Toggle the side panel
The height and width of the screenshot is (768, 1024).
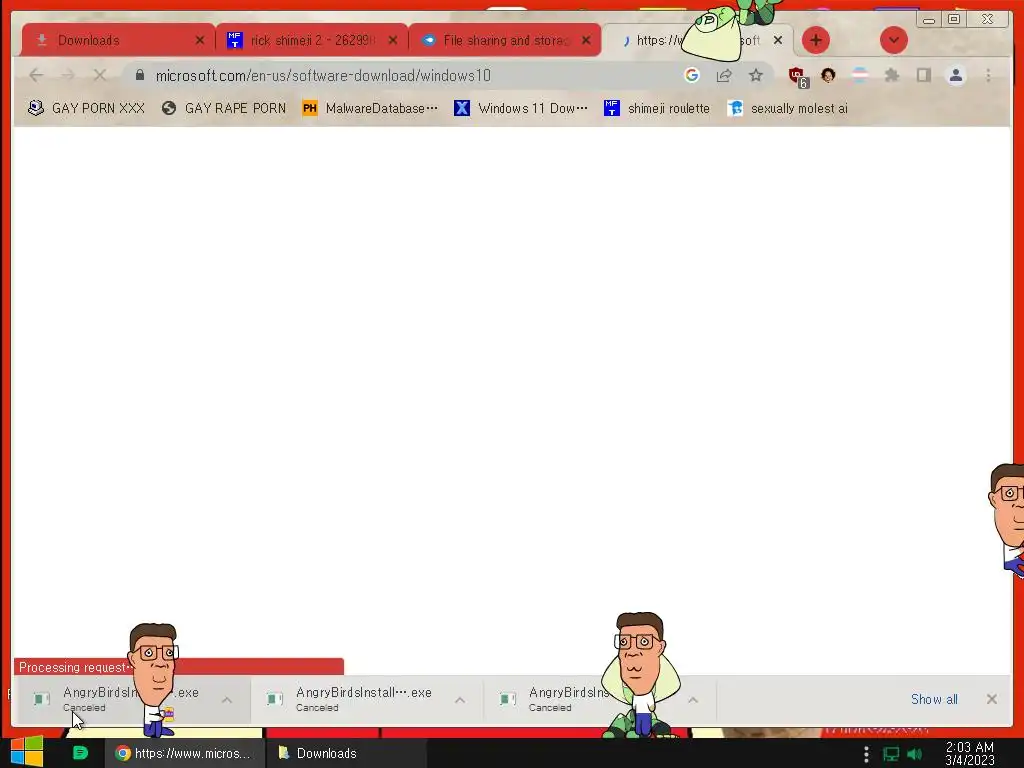click(923, 76)
